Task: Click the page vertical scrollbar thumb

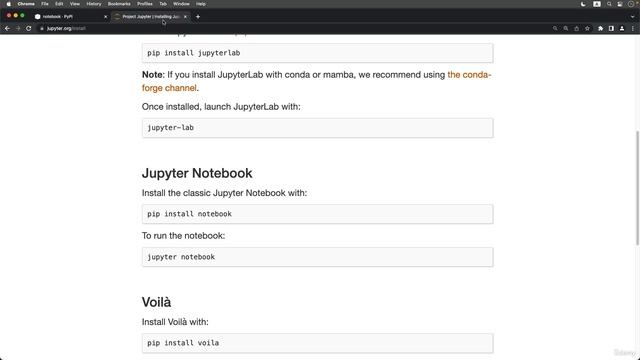Action: tap(637, 188)
